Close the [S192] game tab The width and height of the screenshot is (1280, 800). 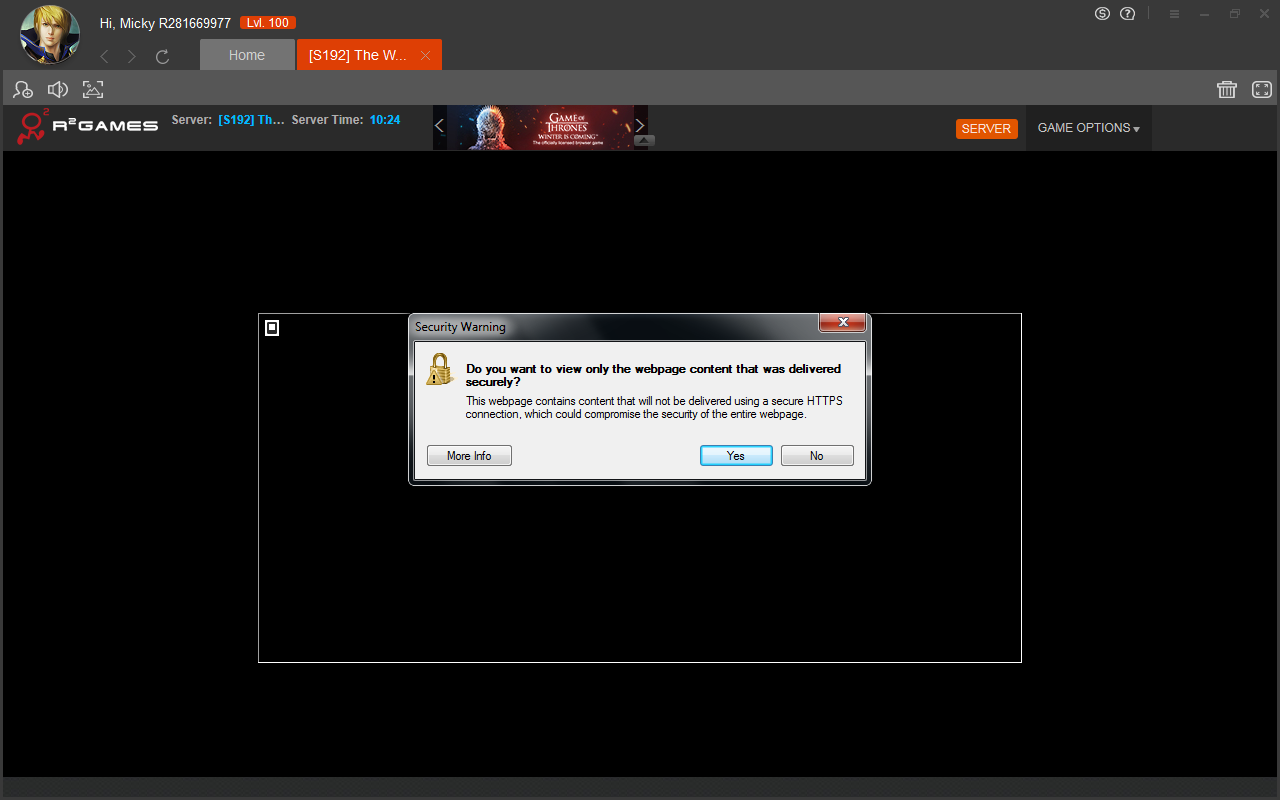(425, 56)
